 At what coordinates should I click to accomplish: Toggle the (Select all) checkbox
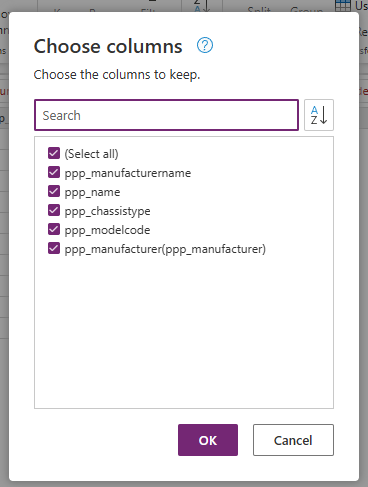pos(54,153)
